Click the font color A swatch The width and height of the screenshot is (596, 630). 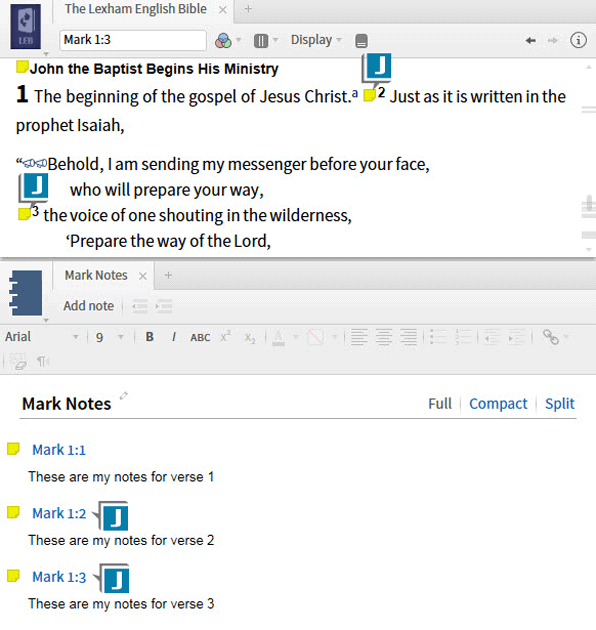pos(279,337)
